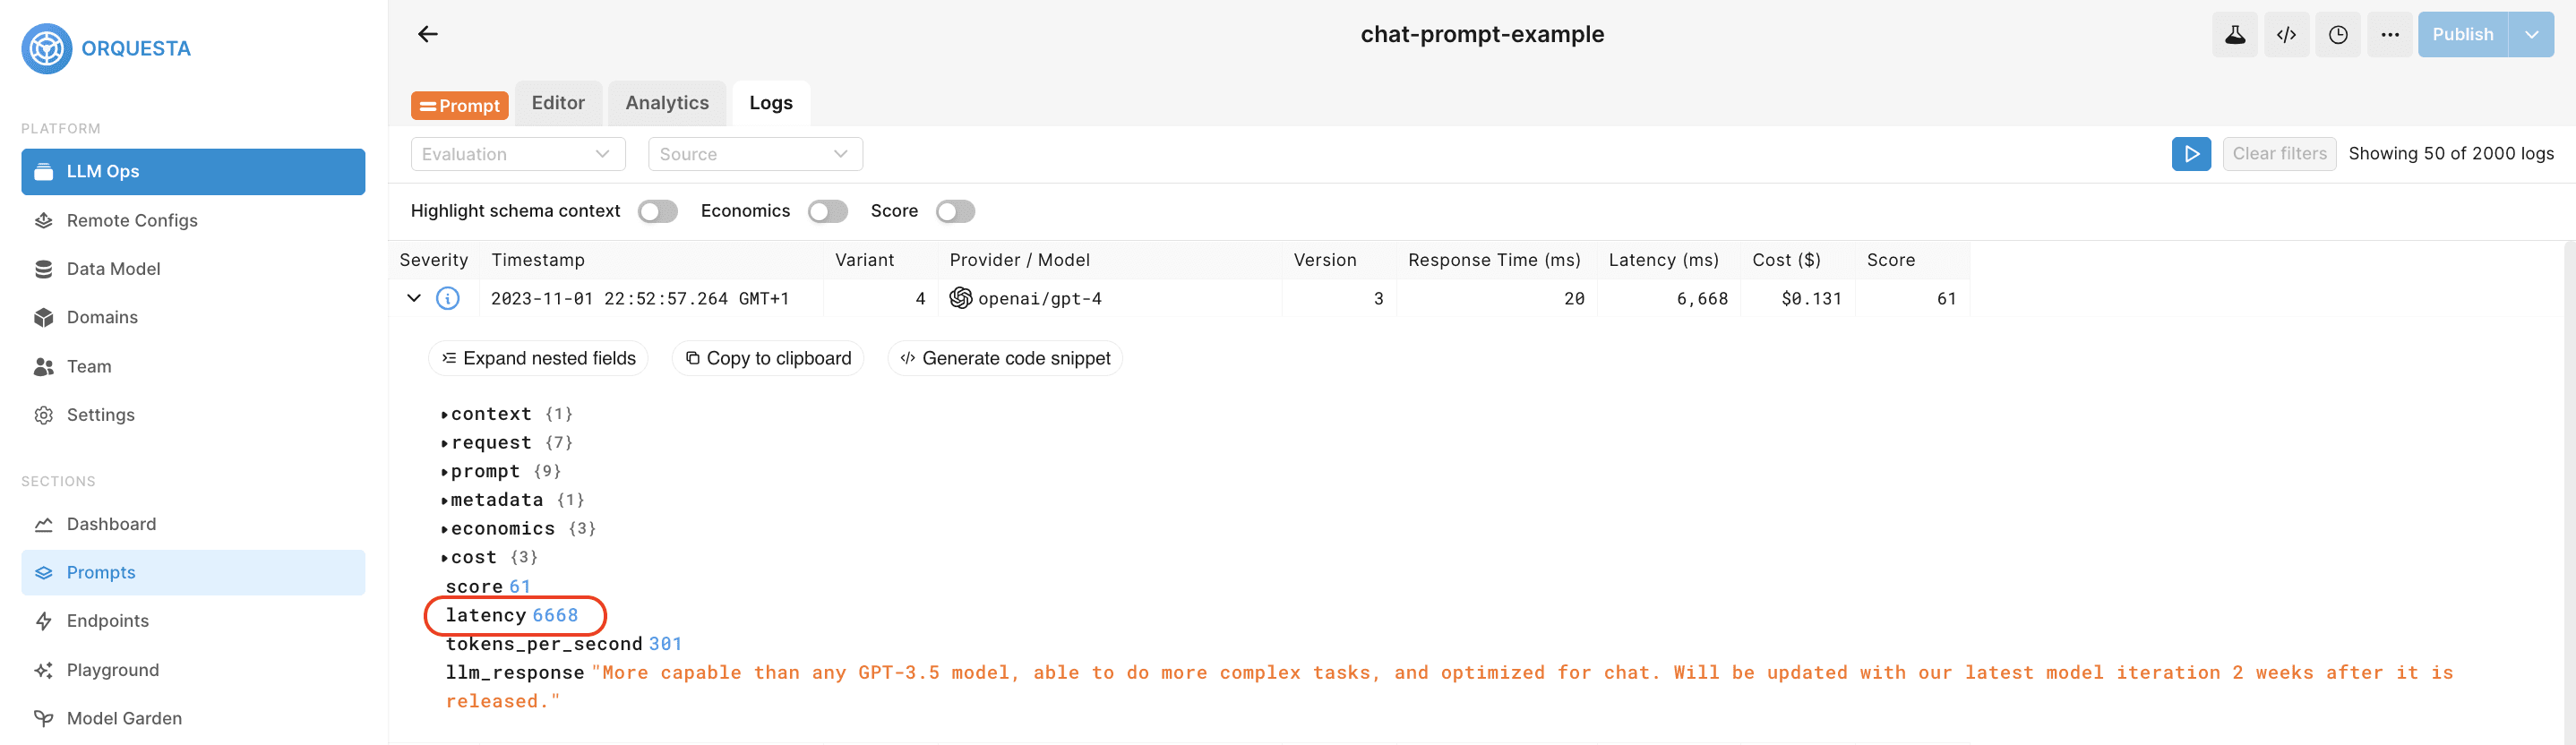
Task: Open the Evaluation filter dropdown
Action: pos(518,154)
